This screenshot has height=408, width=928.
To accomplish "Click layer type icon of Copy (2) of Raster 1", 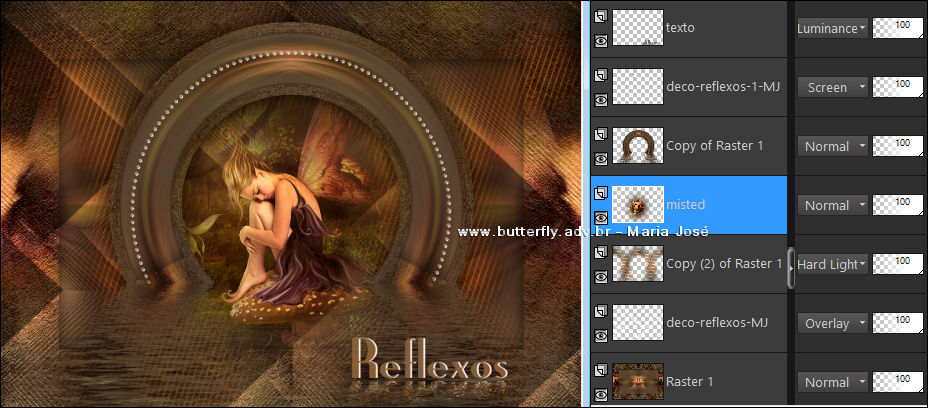I will pos(601,252).
